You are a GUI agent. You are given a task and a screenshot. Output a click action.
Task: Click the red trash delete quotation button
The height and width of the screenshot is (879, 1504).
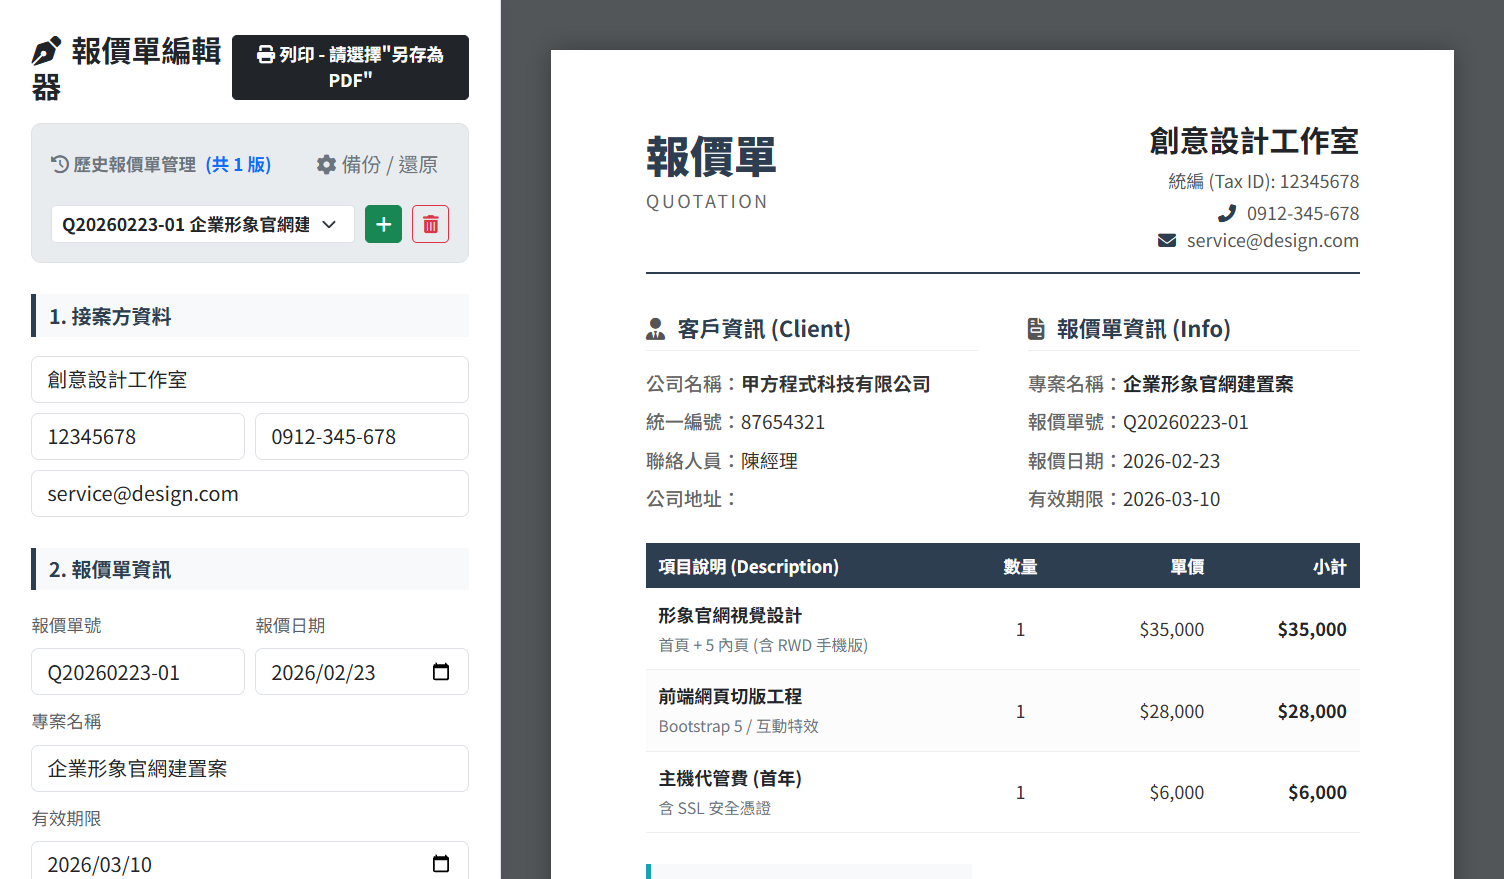tap(430, 224)
